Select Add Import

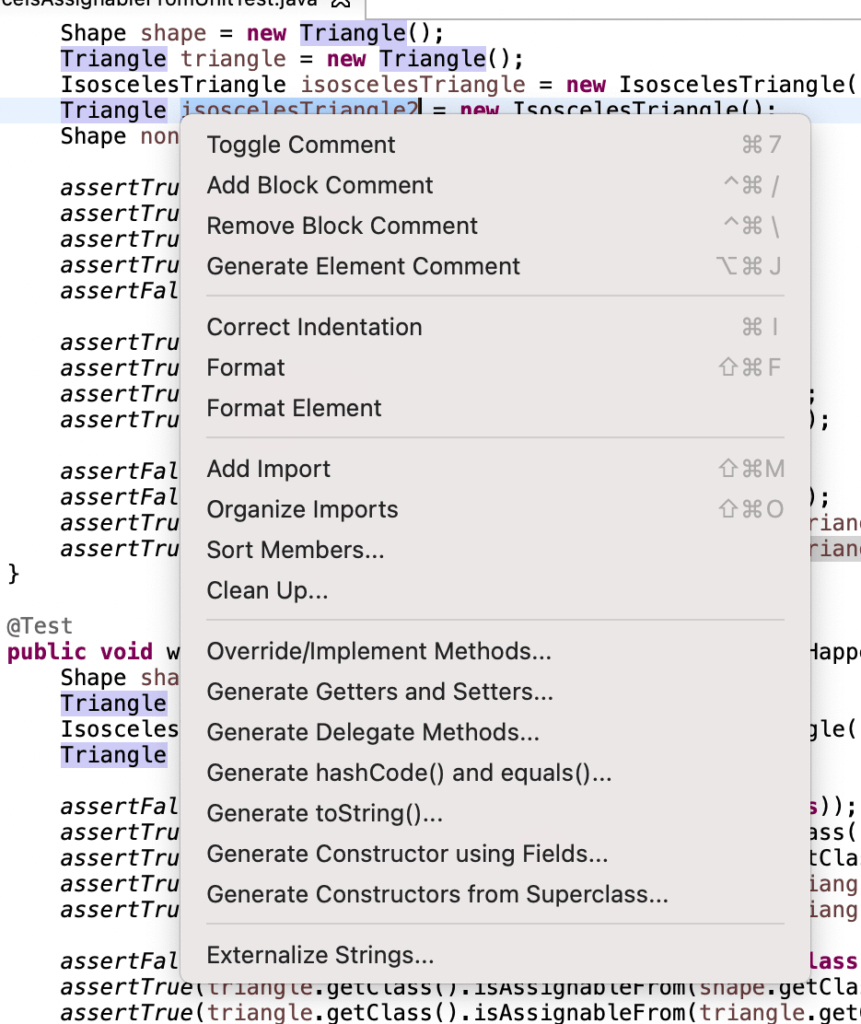pyautogui.click(x=267, y=469)
